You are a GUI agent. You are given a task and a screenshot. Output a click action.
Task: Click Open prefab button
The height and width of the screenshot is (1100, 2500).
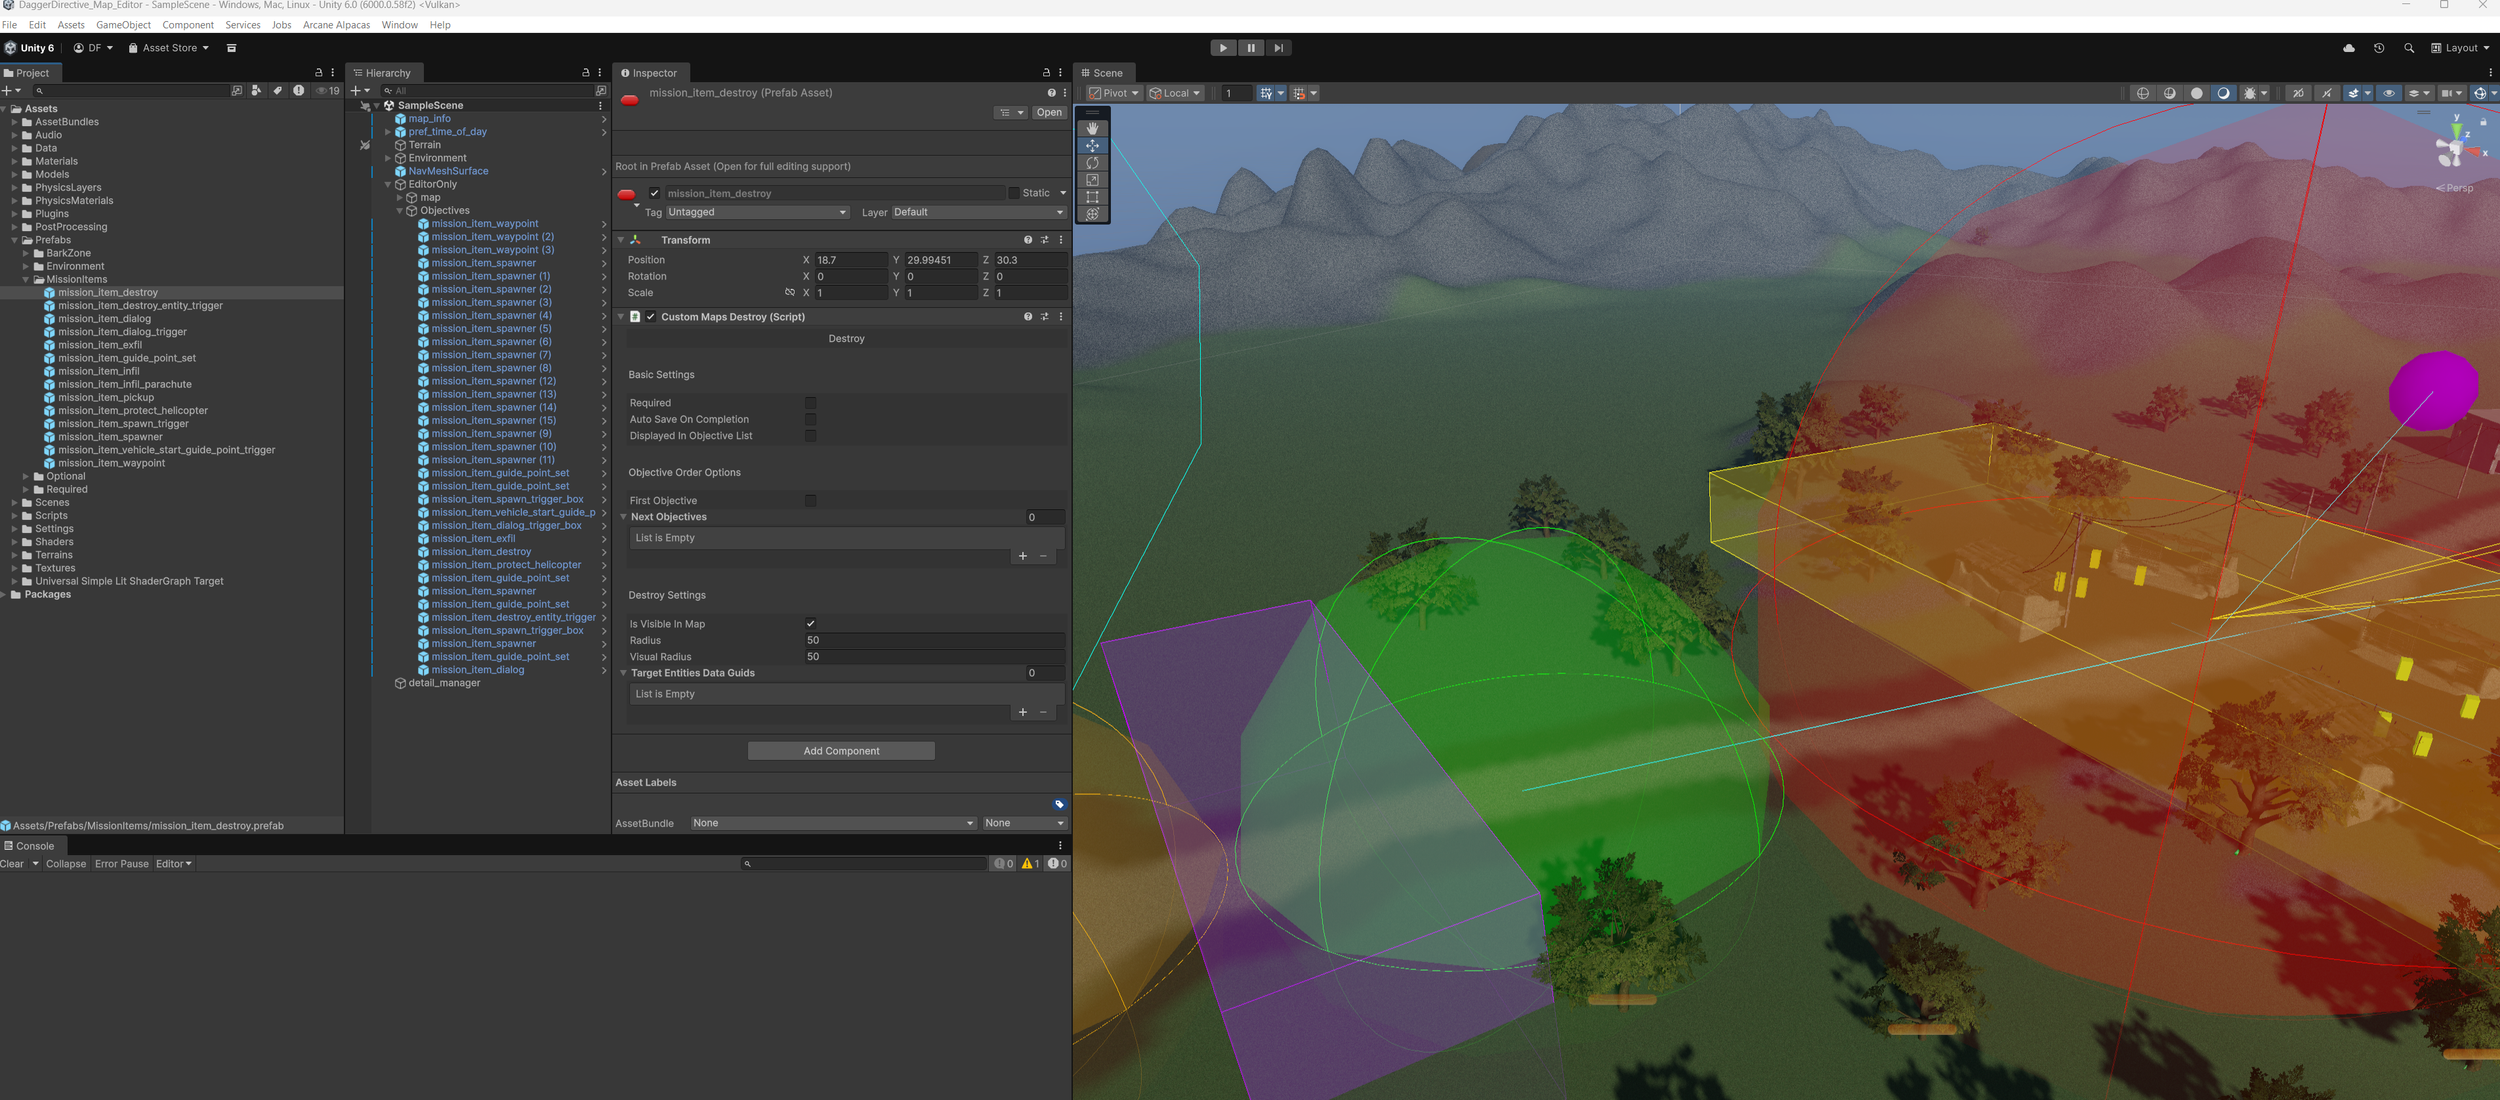(x=1049, y=113)
